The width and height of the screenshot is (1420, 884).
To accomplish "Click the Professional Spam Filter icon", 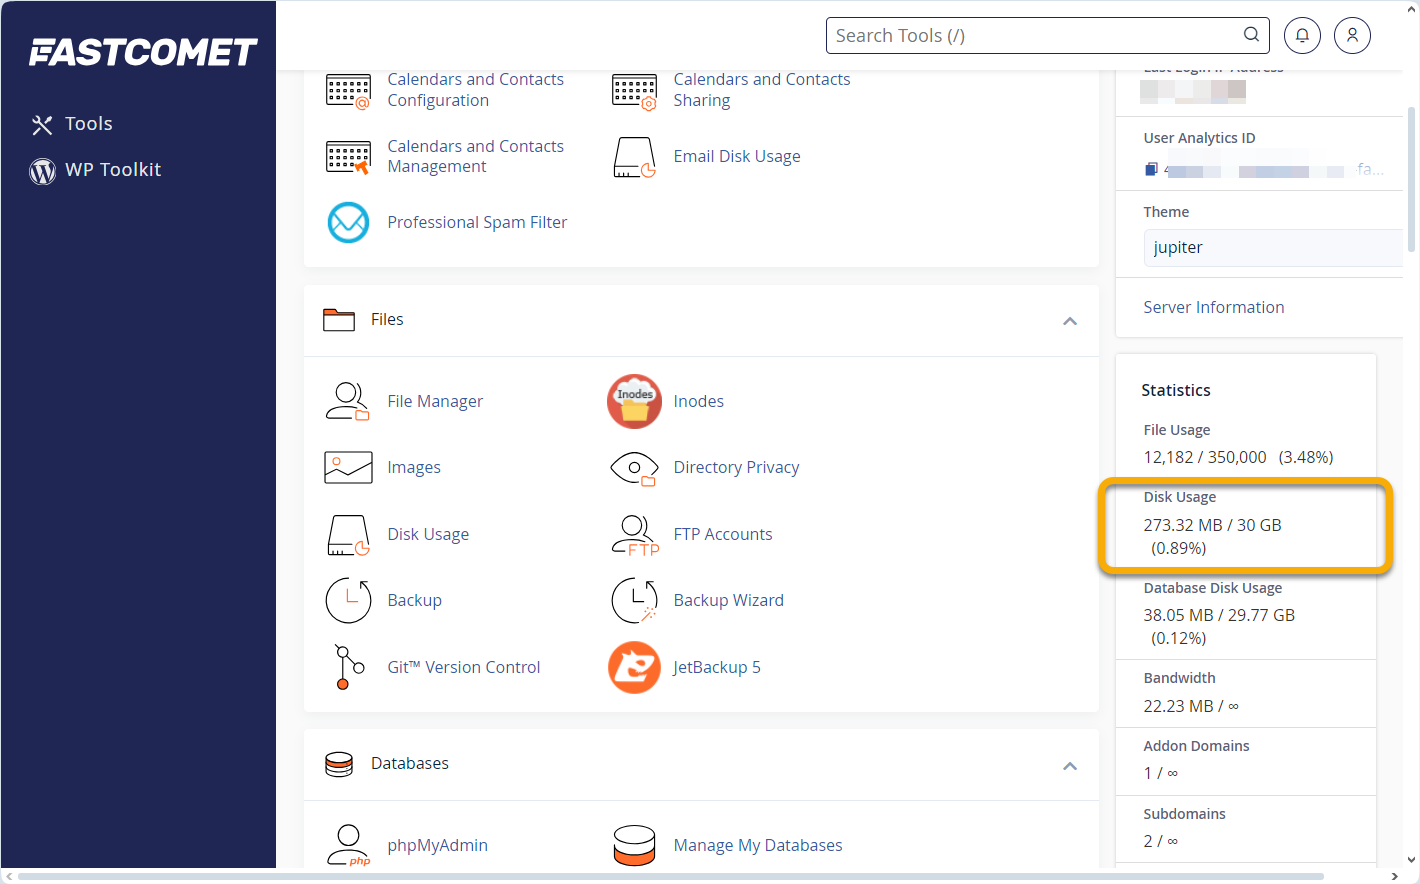I will [349, 222].
